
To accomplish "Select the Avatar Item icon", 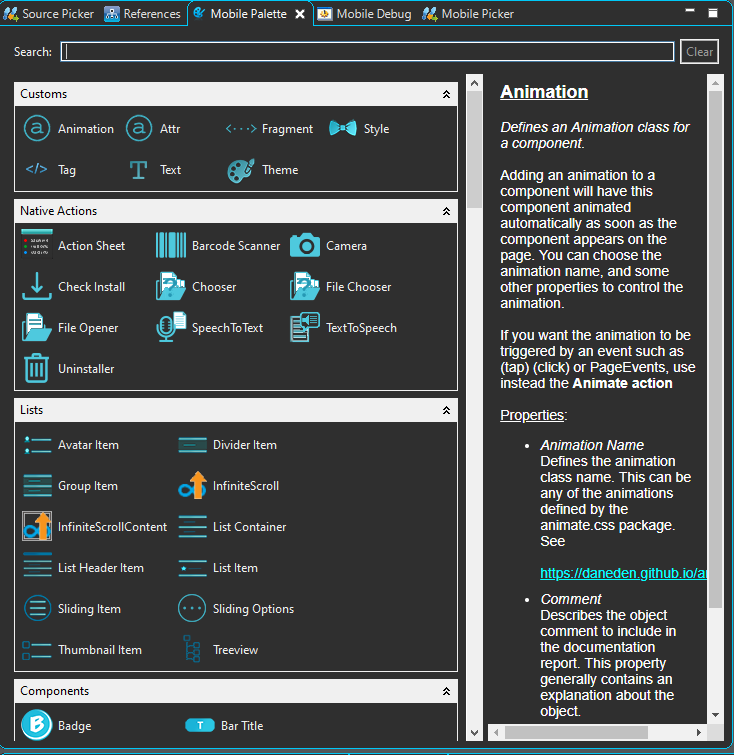I will [x=37, y=444].
